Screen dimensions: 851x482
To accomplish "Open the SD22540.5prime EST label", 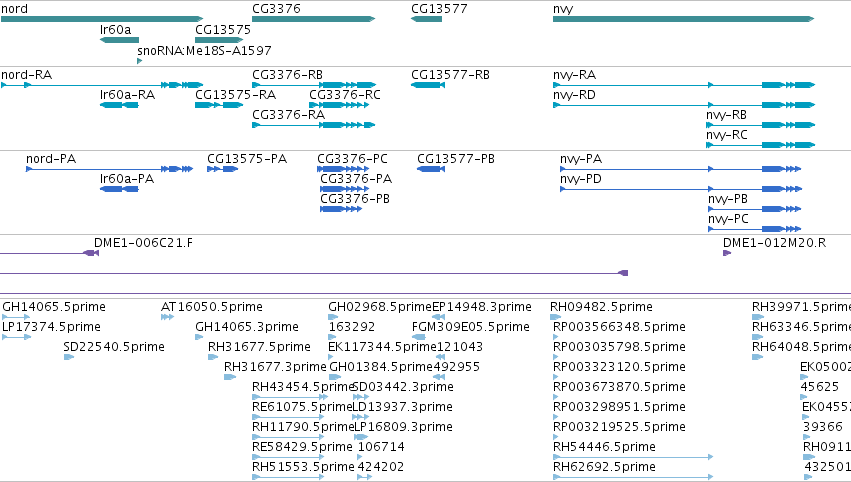I will [x=114, y=347].
